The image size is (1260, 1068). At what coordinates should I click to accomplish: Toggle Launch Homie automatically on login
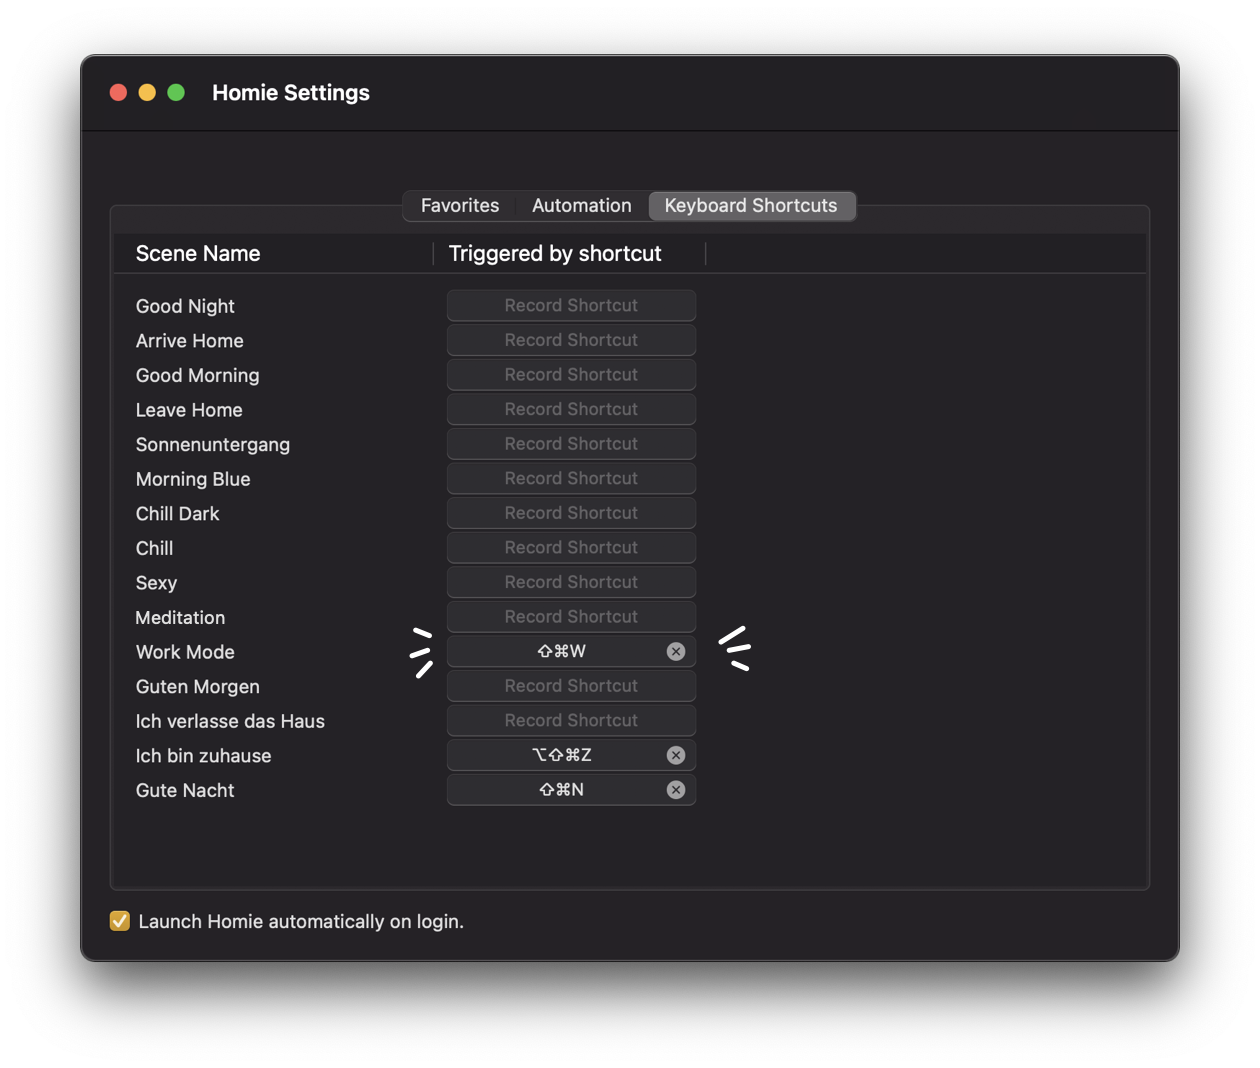(120, 921)
